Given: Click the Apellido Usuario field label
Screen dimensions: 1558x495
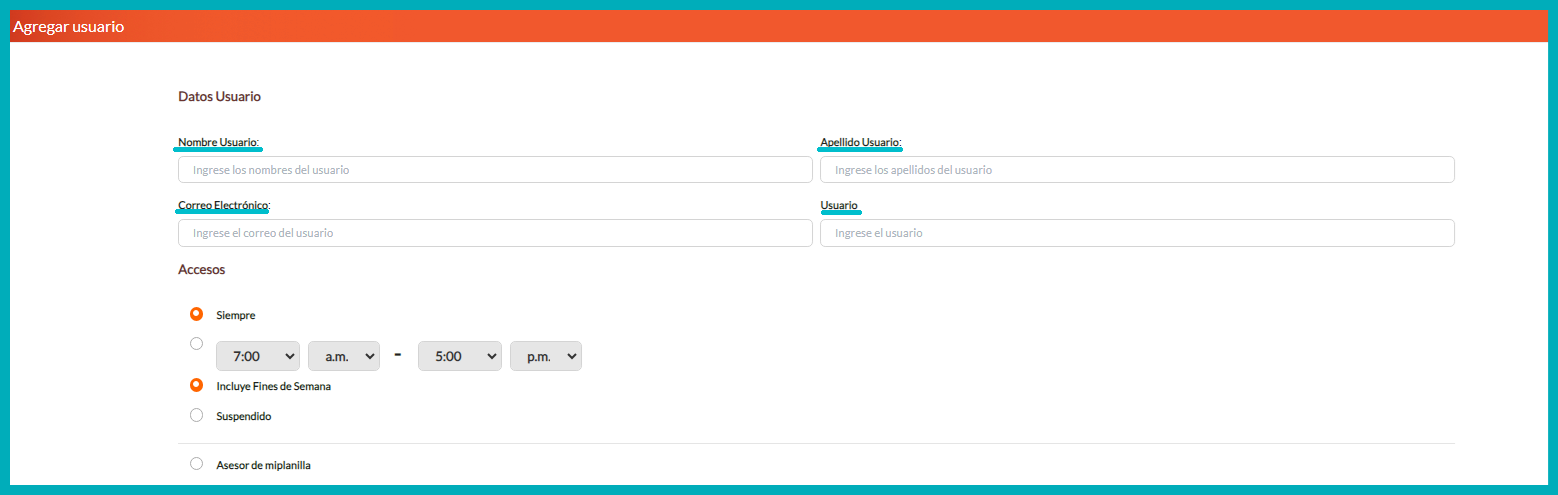Looking at the screenshot, I should click(x=860, y=142).
